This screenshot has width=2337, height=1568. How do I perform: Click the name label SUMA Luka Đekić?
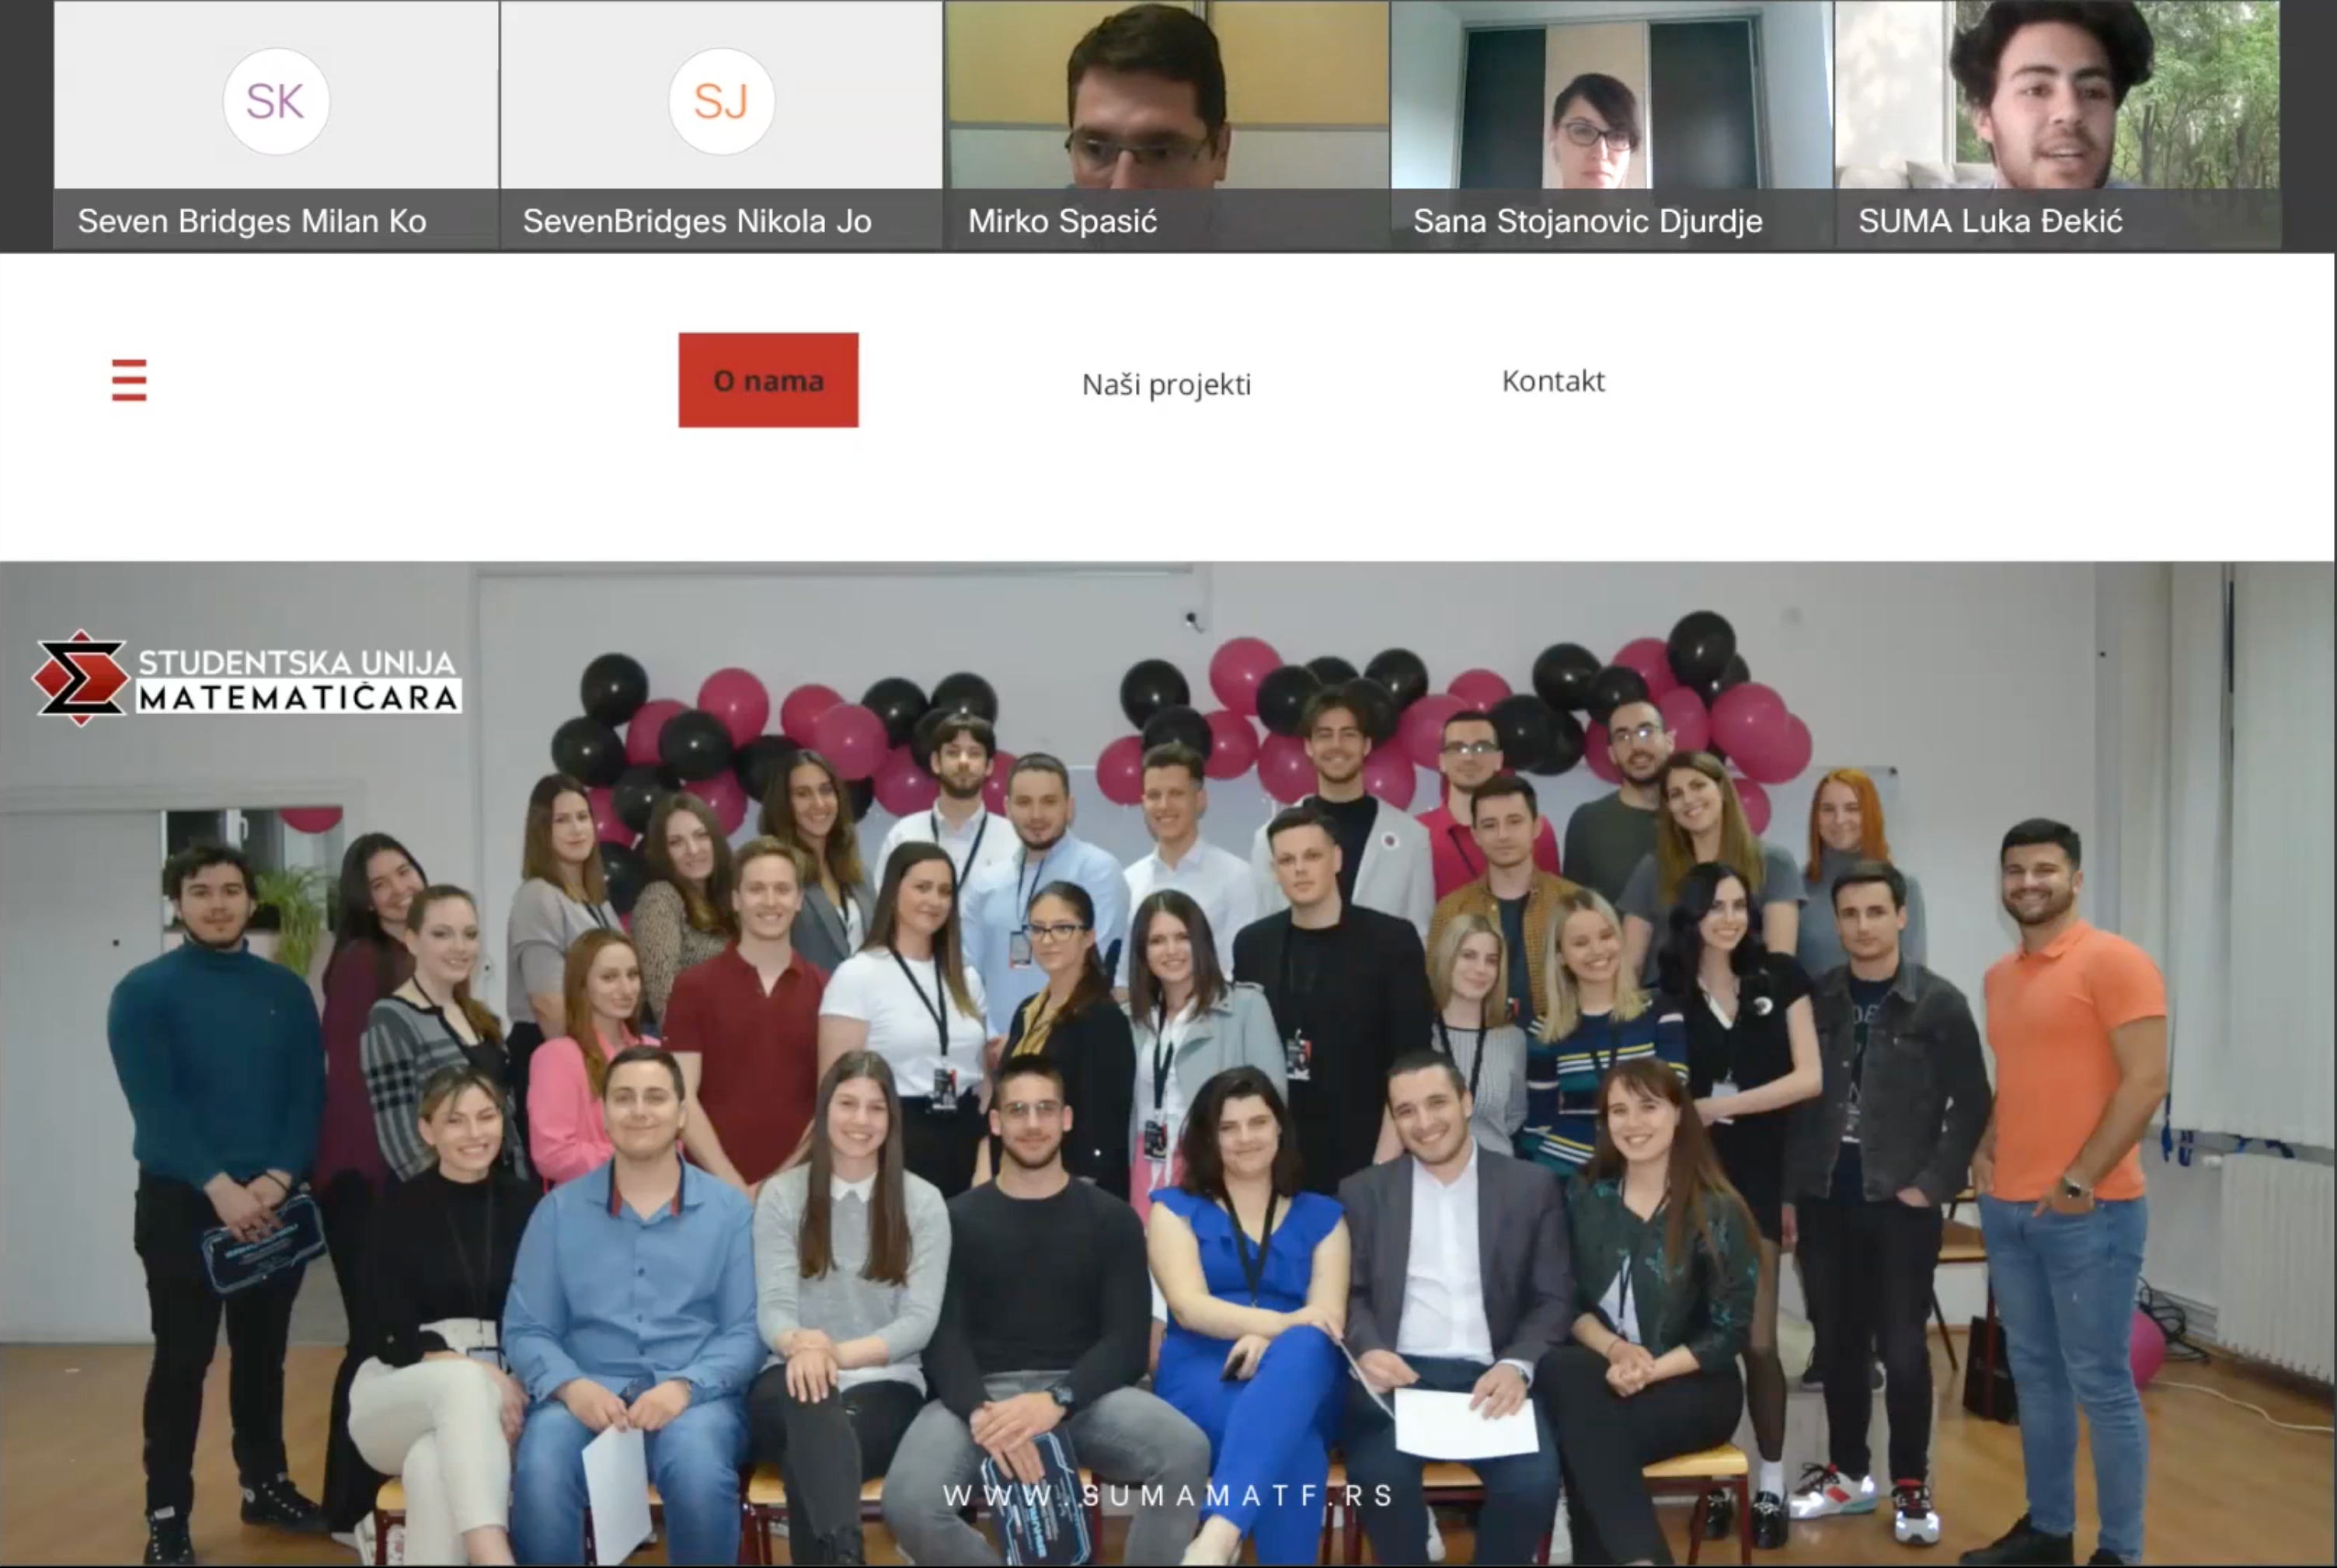[x=1990, y=221]
